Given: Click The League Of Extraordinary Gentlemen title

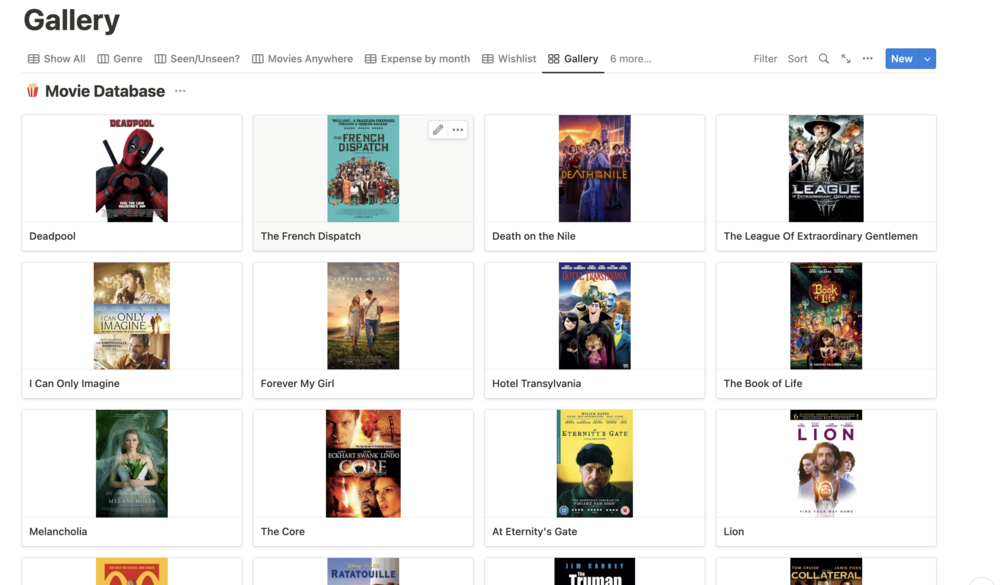Looking at the screenshot, I should click(x=820, y=236).
